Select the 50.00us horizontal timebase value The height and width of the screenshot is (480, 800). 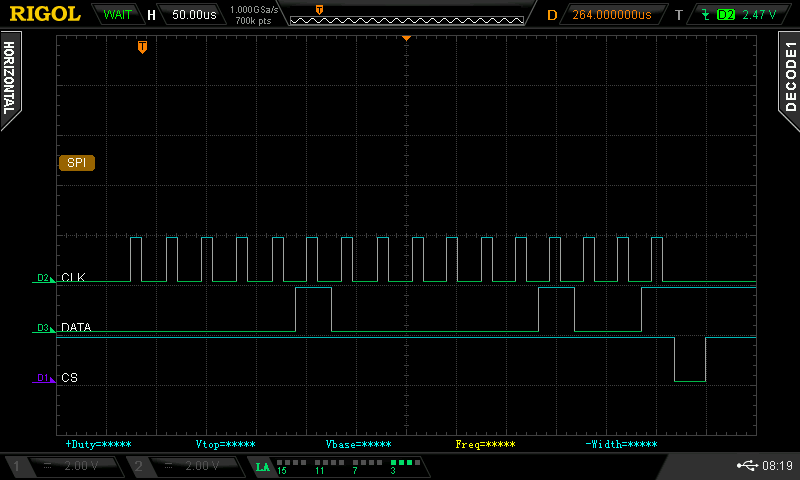click(x=194, y=15)
